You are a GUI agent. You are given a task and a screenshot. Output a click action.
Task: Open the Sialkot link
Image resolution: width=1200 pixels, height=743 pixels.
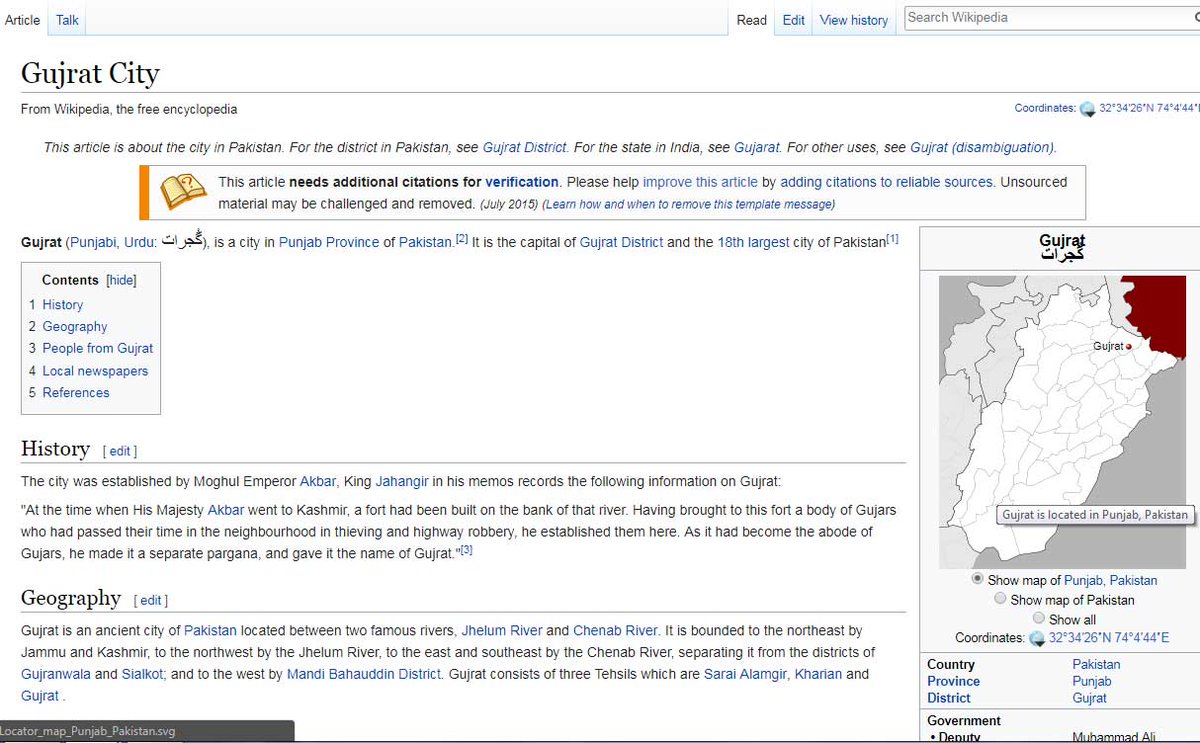[143, 674]
